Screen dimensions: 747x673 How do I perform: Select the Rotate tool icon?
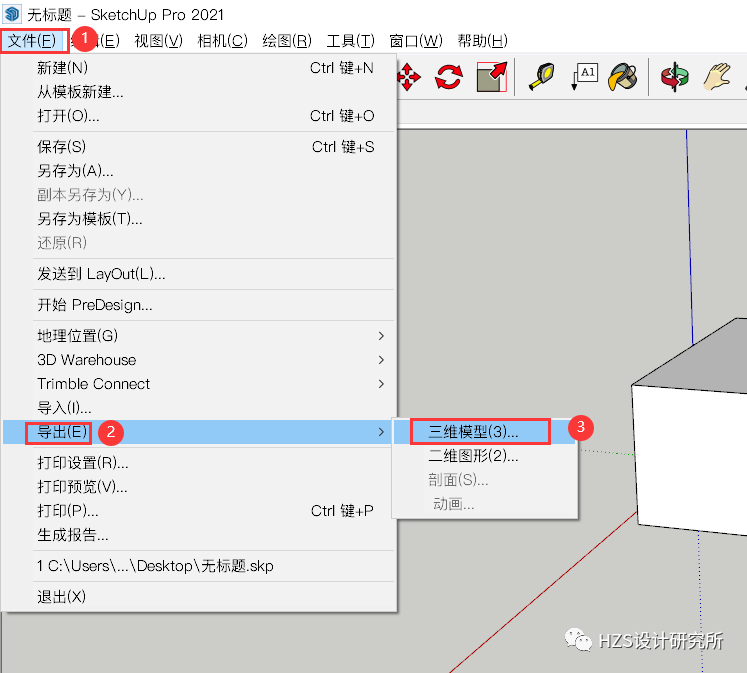[448, 77]
